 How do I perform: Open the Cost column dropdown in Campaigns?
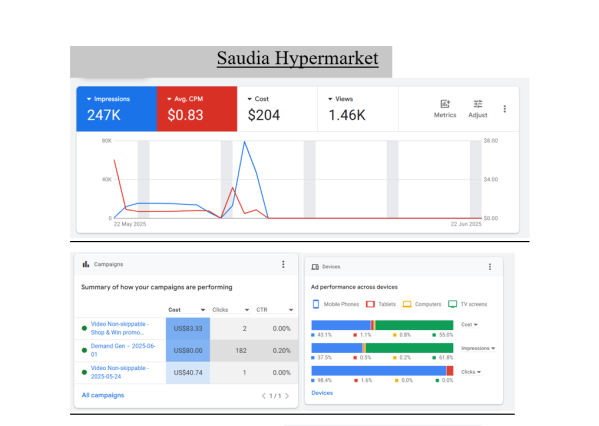(187, 310)
